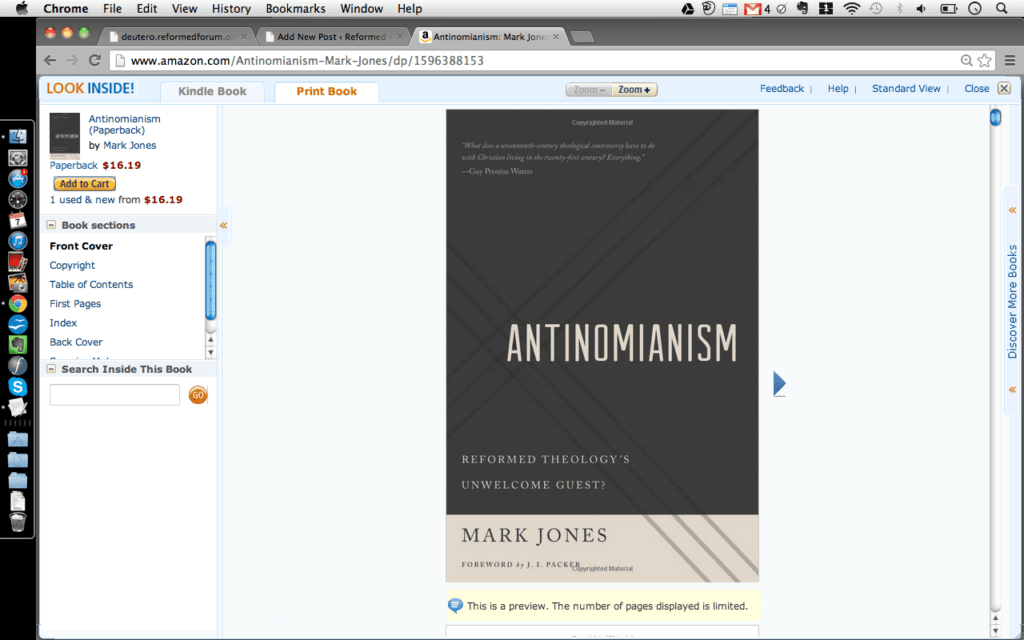Open Skype from the dock
The height and width of the screenshot is (640, 1024).
(x=18, y=386)
